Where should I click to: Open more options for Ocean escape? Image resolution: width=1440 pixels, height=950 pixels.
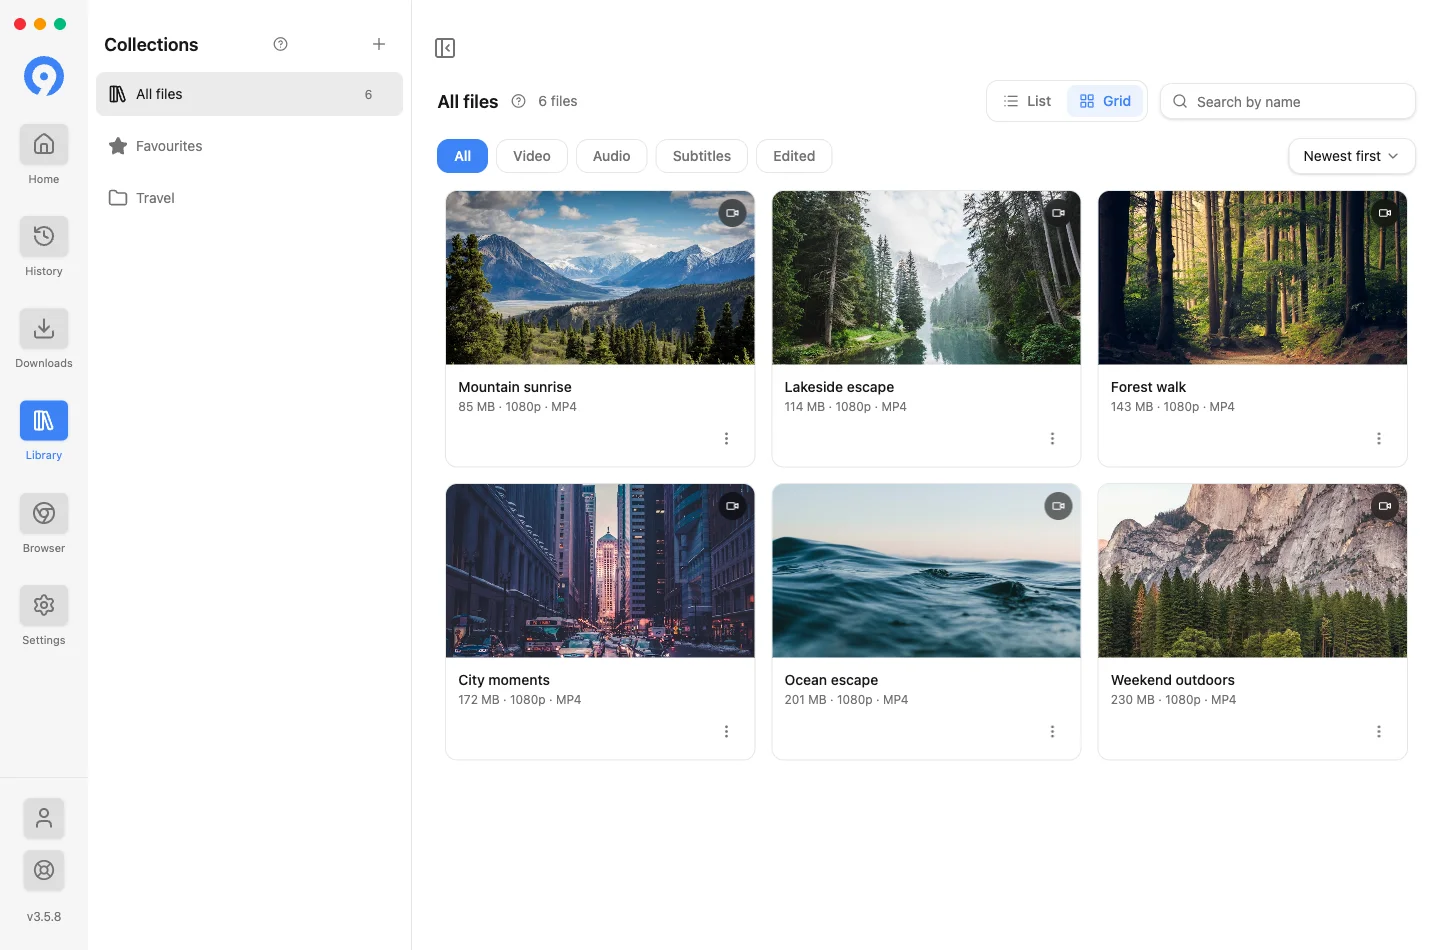click(1053, 732)
